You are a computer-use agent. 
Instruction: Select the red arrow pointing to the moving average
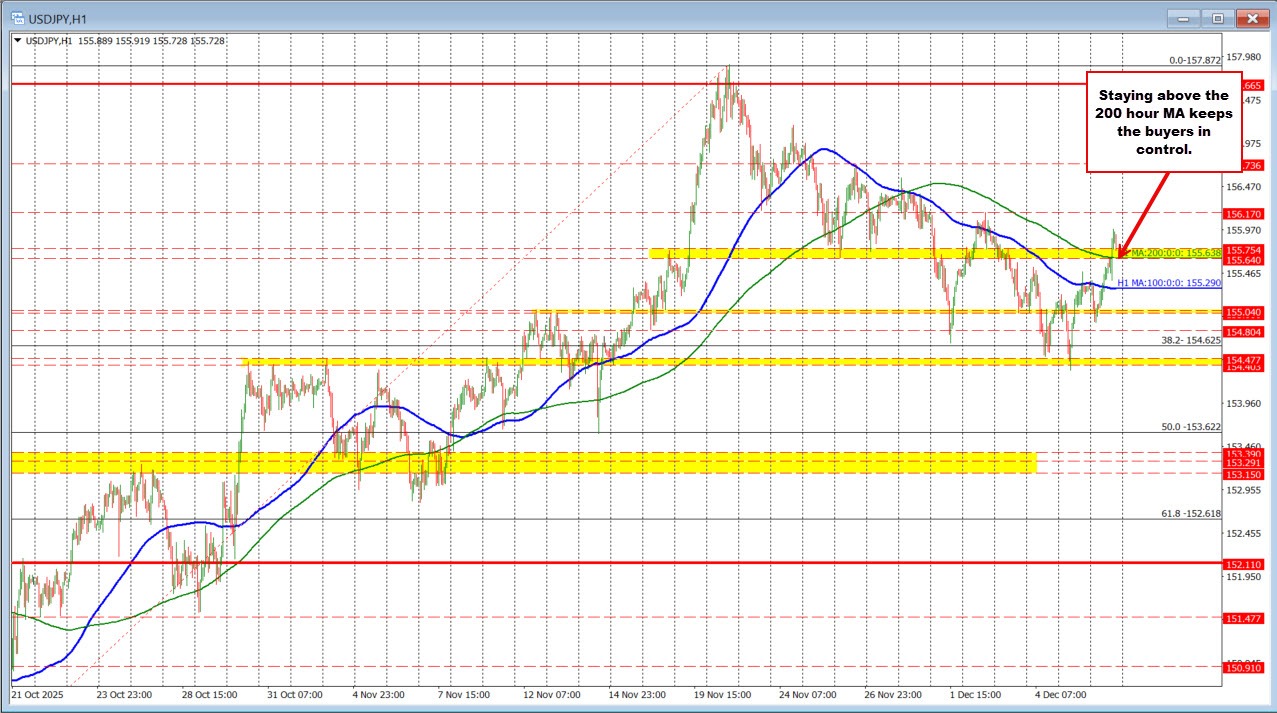click(1147, 215)
